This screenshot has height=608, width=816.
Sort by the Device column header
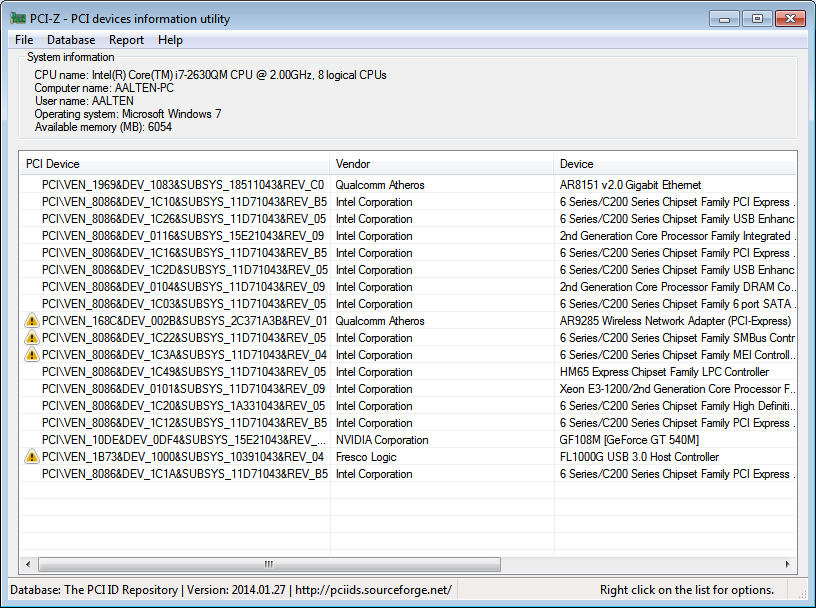point(675,164)
